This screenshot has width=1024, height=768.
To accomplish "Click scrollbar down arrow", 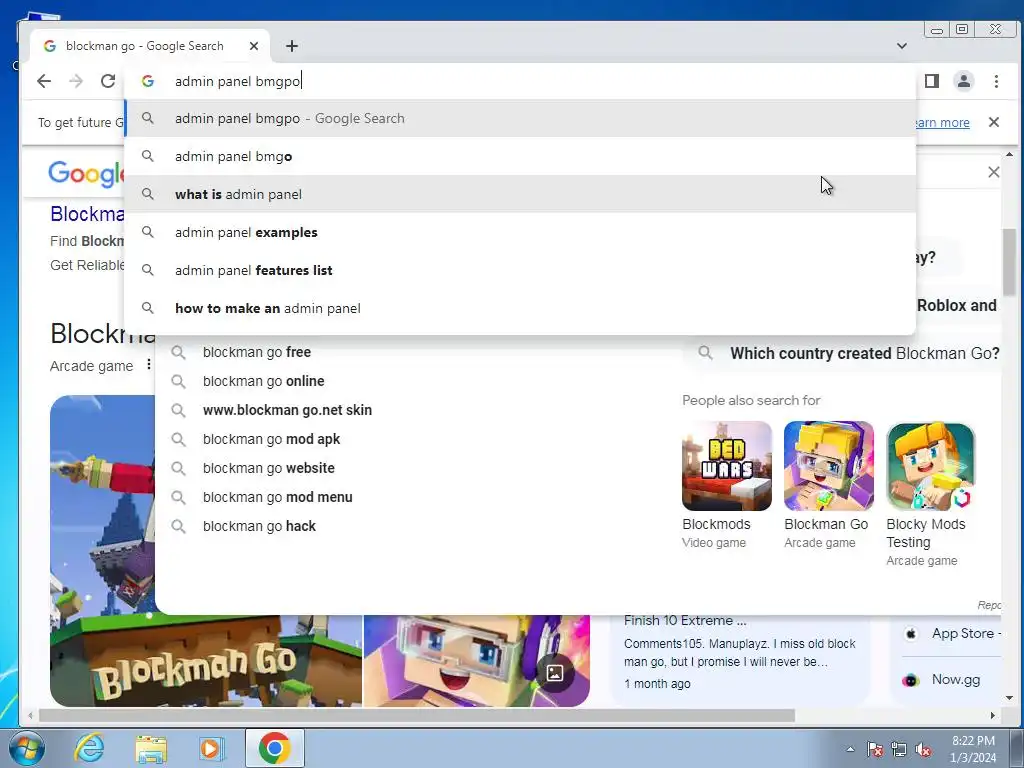I will 1010,698.
